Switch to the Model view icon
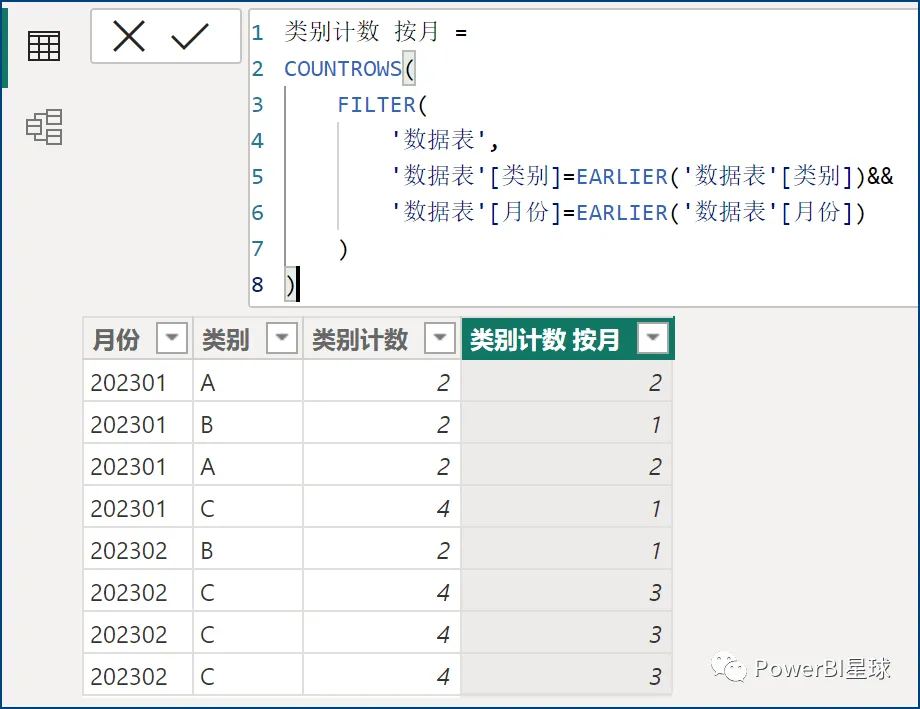The image size is (920, 709). pos(44,127)
